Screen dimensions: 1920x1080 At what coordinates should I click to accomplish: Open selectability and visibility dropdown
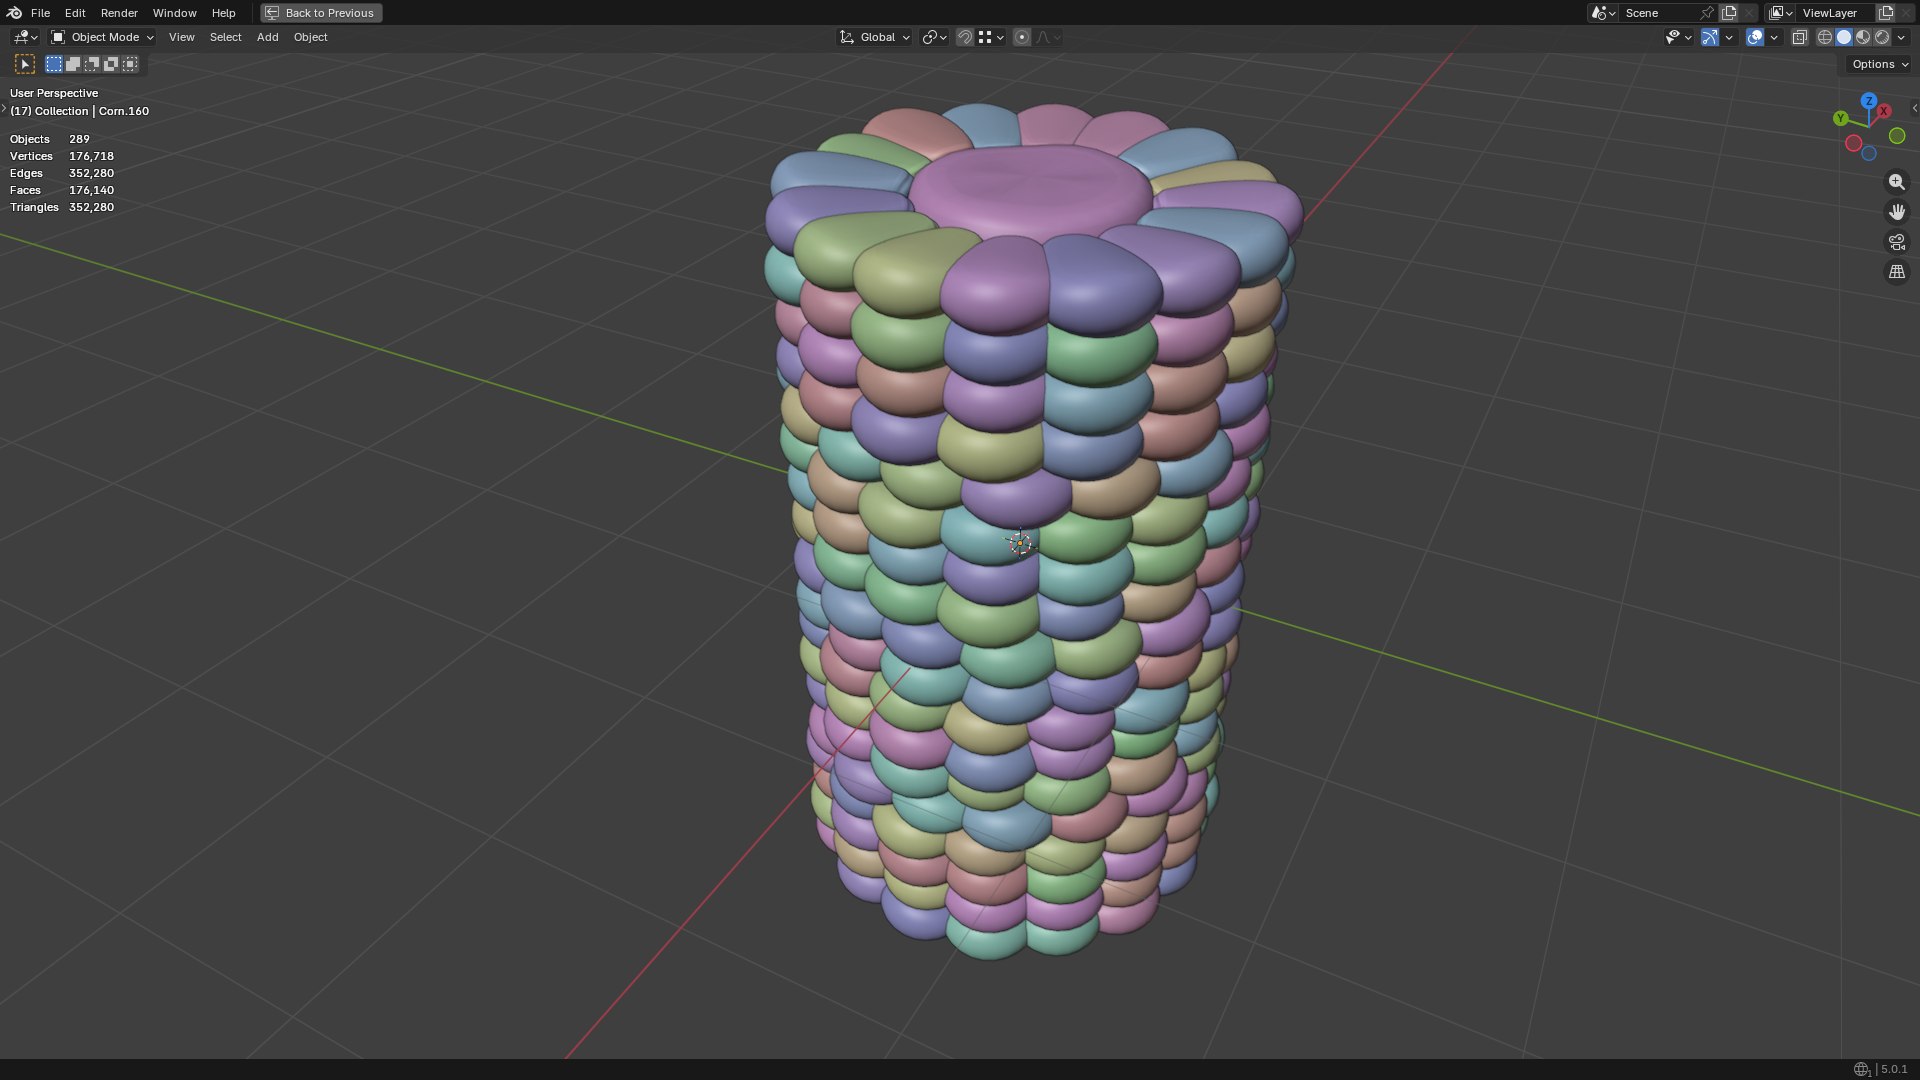1678,37
